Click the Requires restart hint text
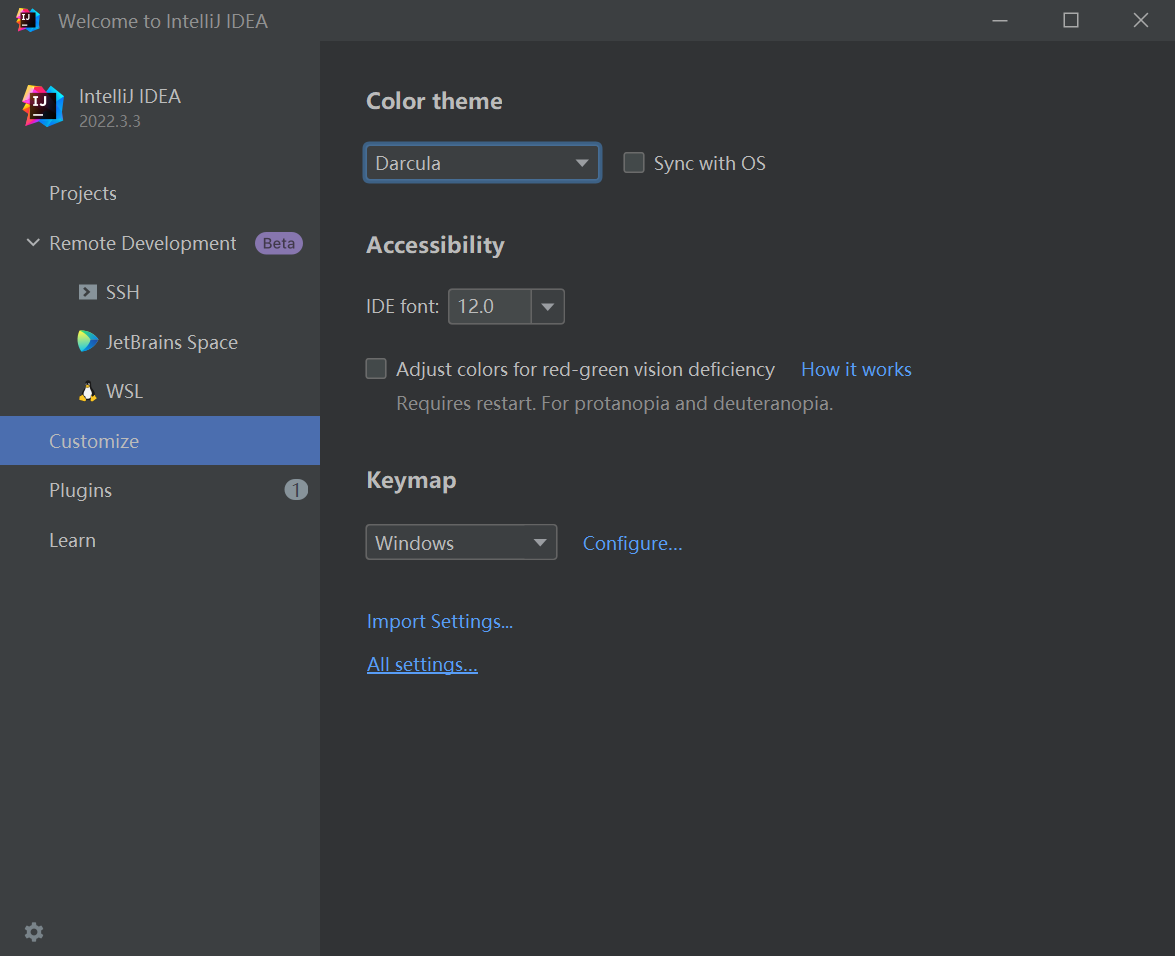 614,403
